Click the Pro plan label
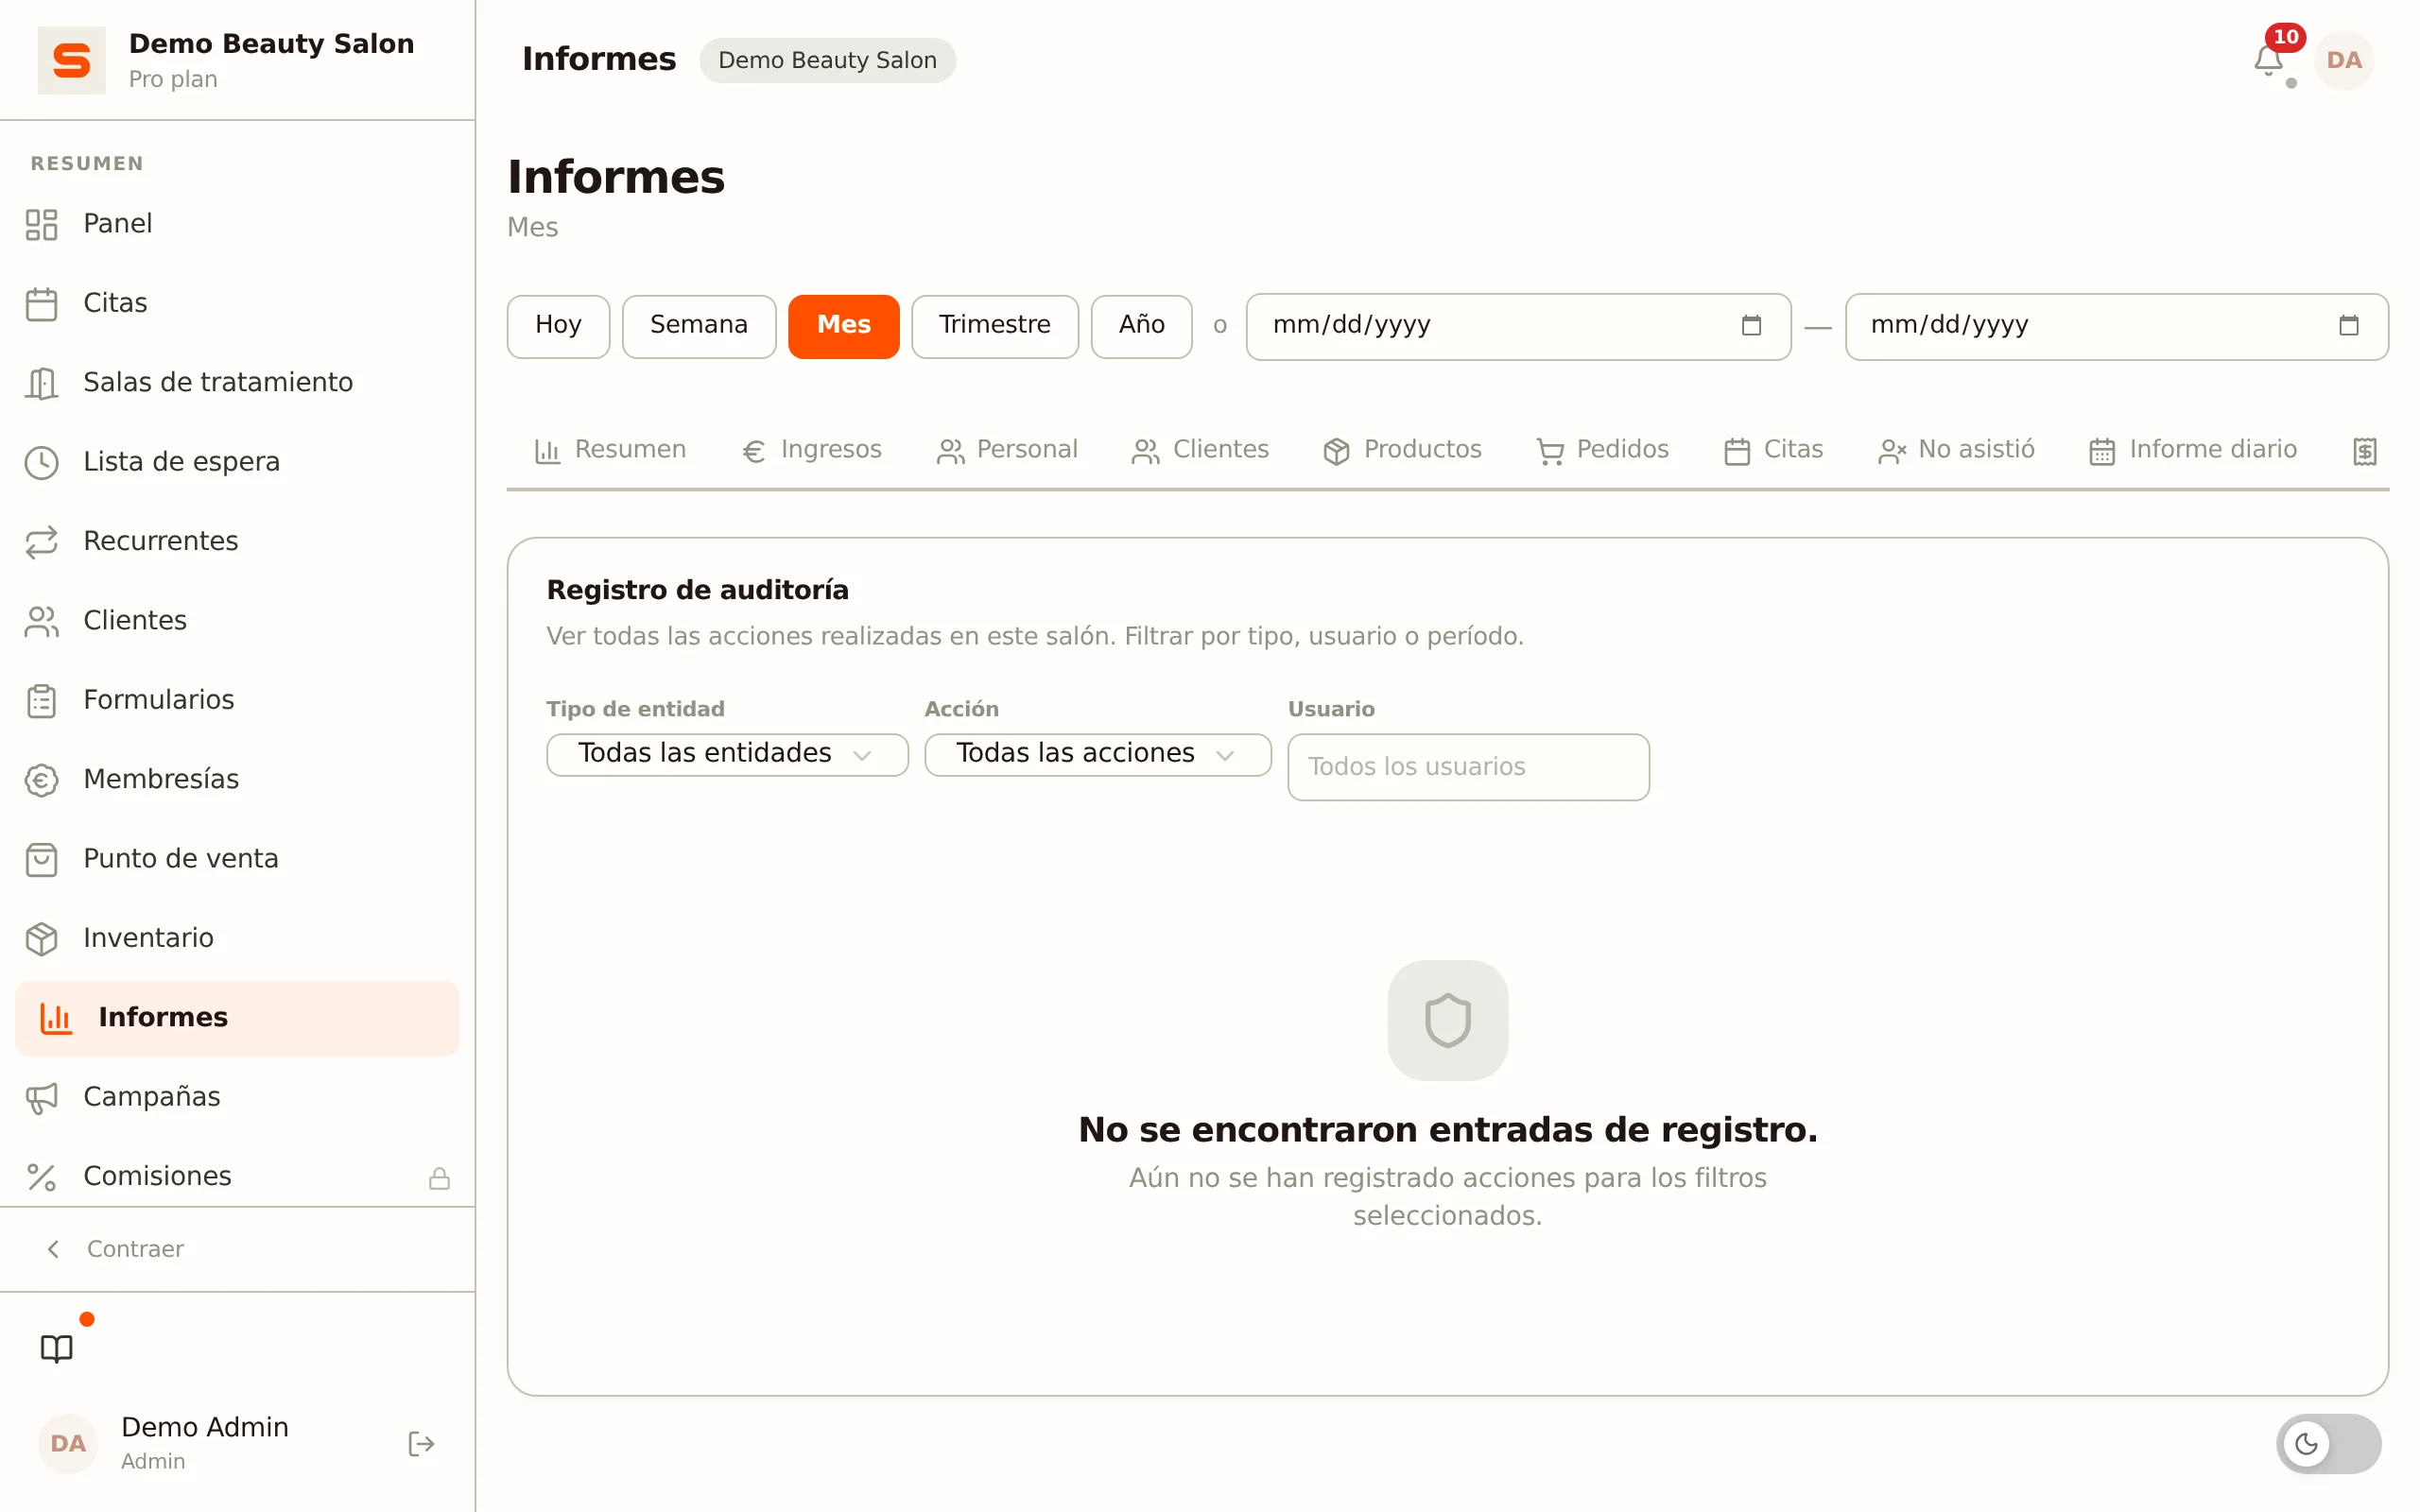Image resolution: width=2420 pixels, height=1512 pixels. coord(173,79)
